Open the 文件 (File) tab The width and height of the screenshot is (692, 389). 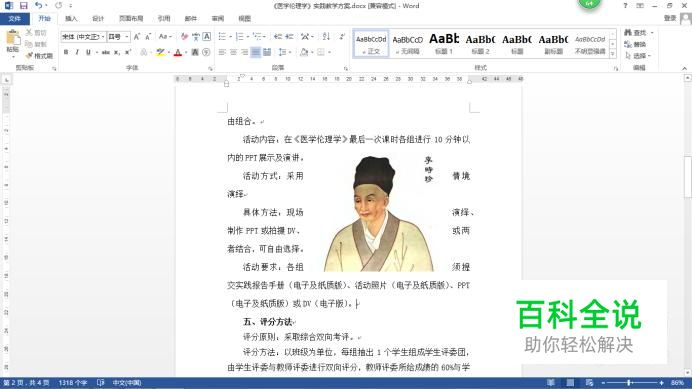point(15,19)
